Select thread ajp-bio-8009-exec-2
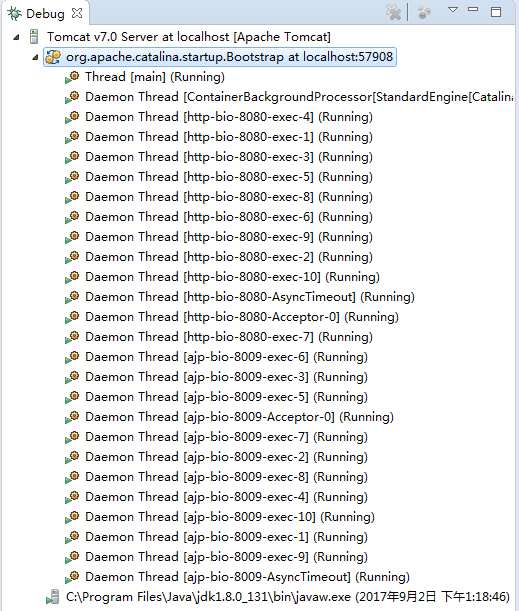Image resolution: width=519 pixels, height=611 pixels. pos(226,457)
